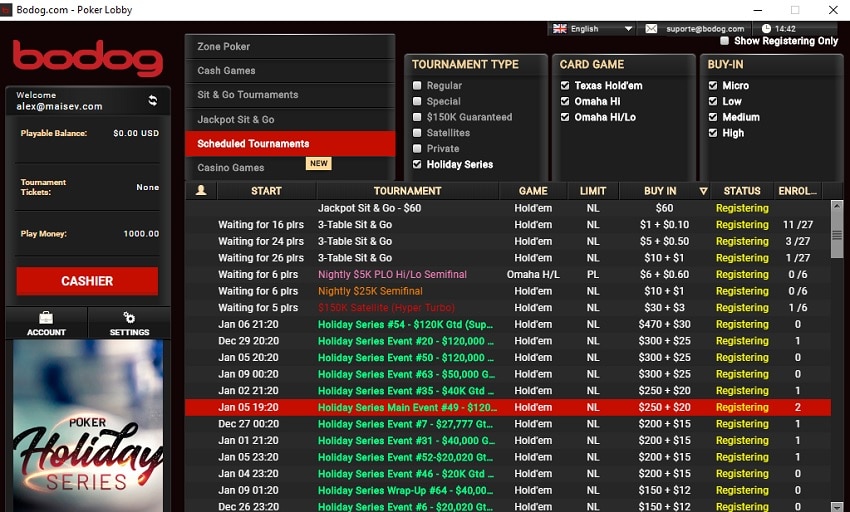
Task: Open the English language dropdown
Action: tap(593, 29)
